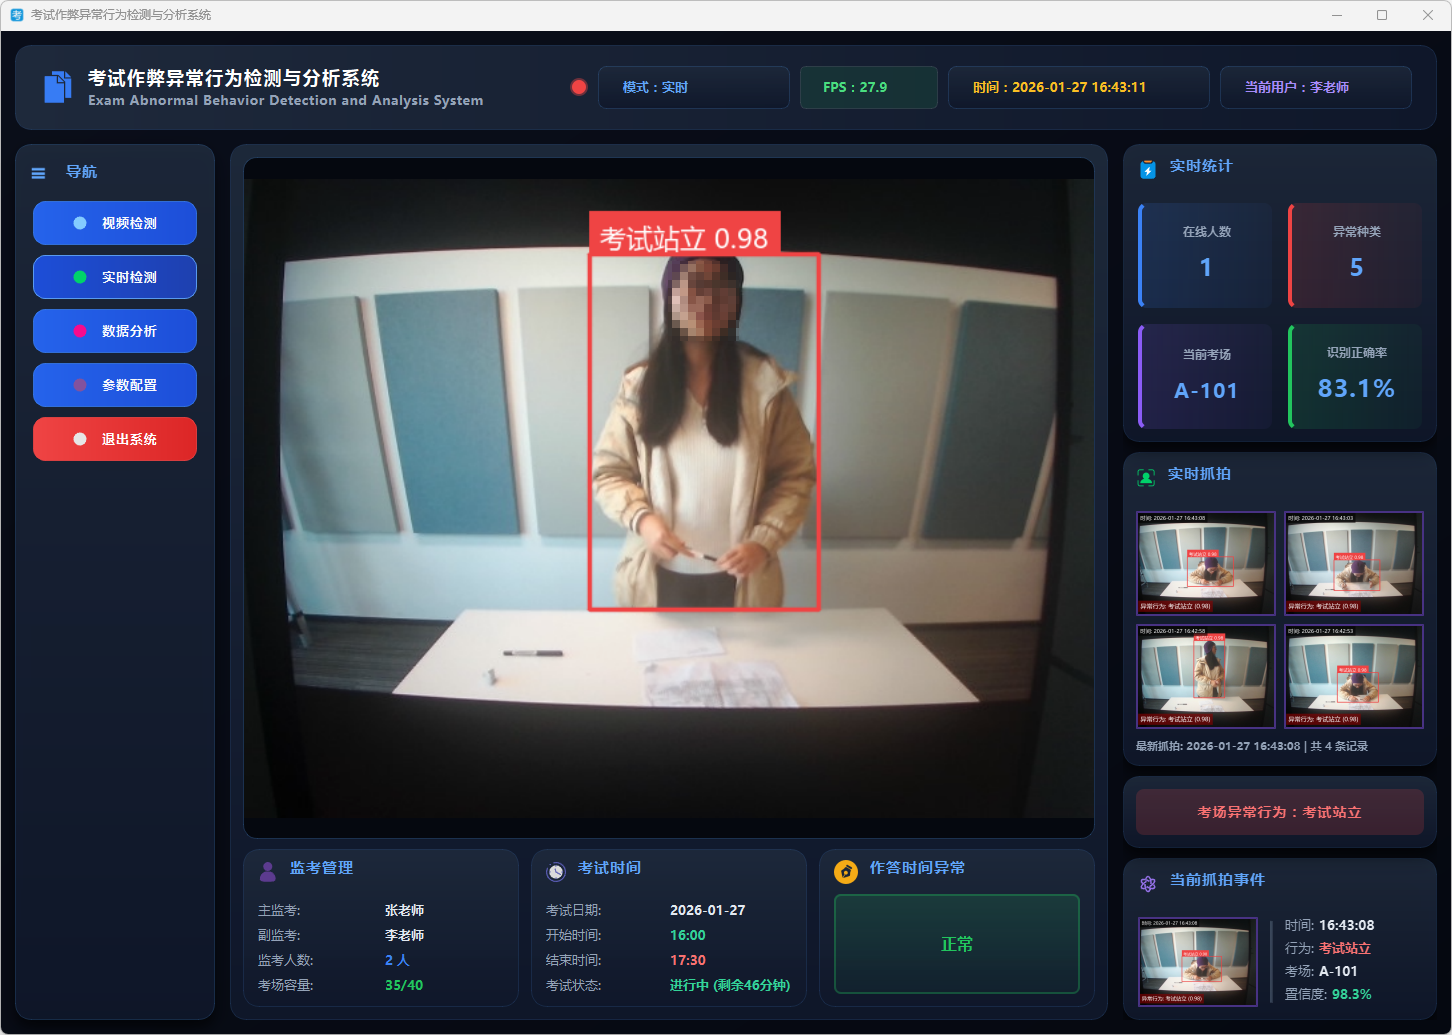Open the 视频检测 video detection page

point(115,223)
